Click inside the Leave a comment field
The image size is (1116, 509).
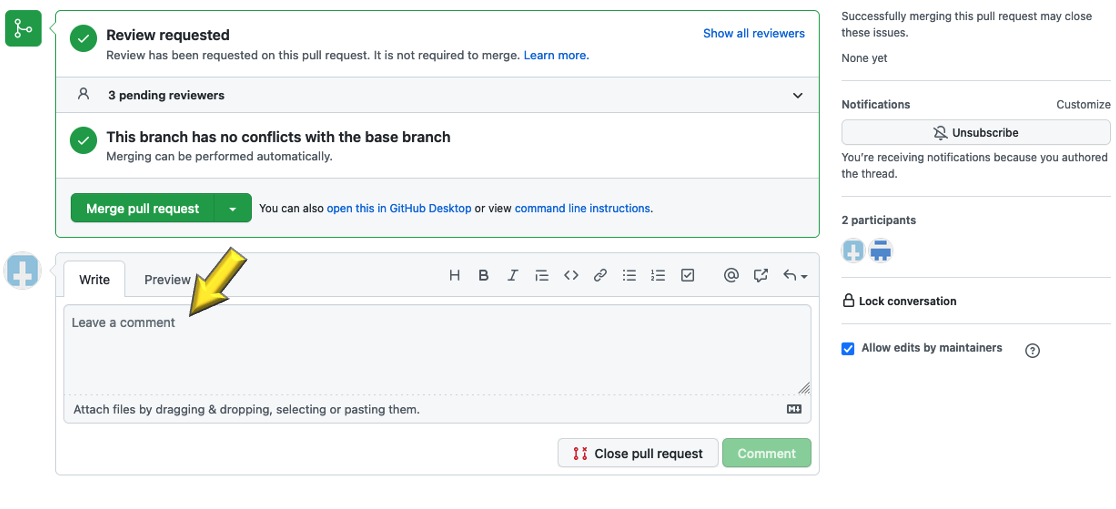pos(436,350)
